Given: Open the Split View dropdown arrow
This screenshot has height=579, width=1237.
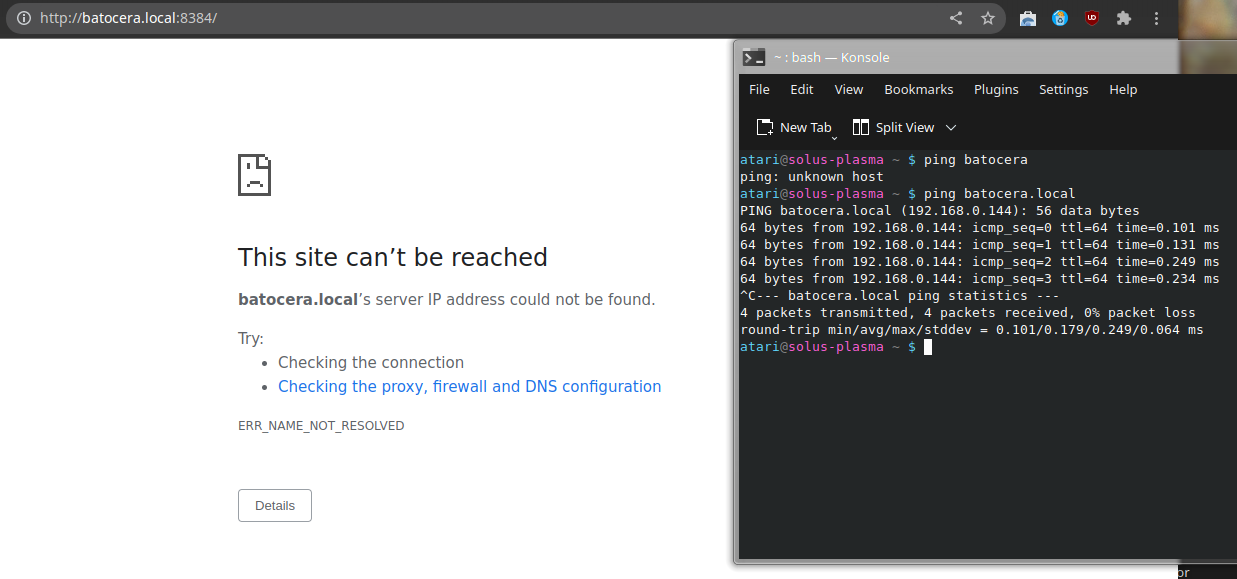Looking at the screenshot, I should click(x=950, y=127).
